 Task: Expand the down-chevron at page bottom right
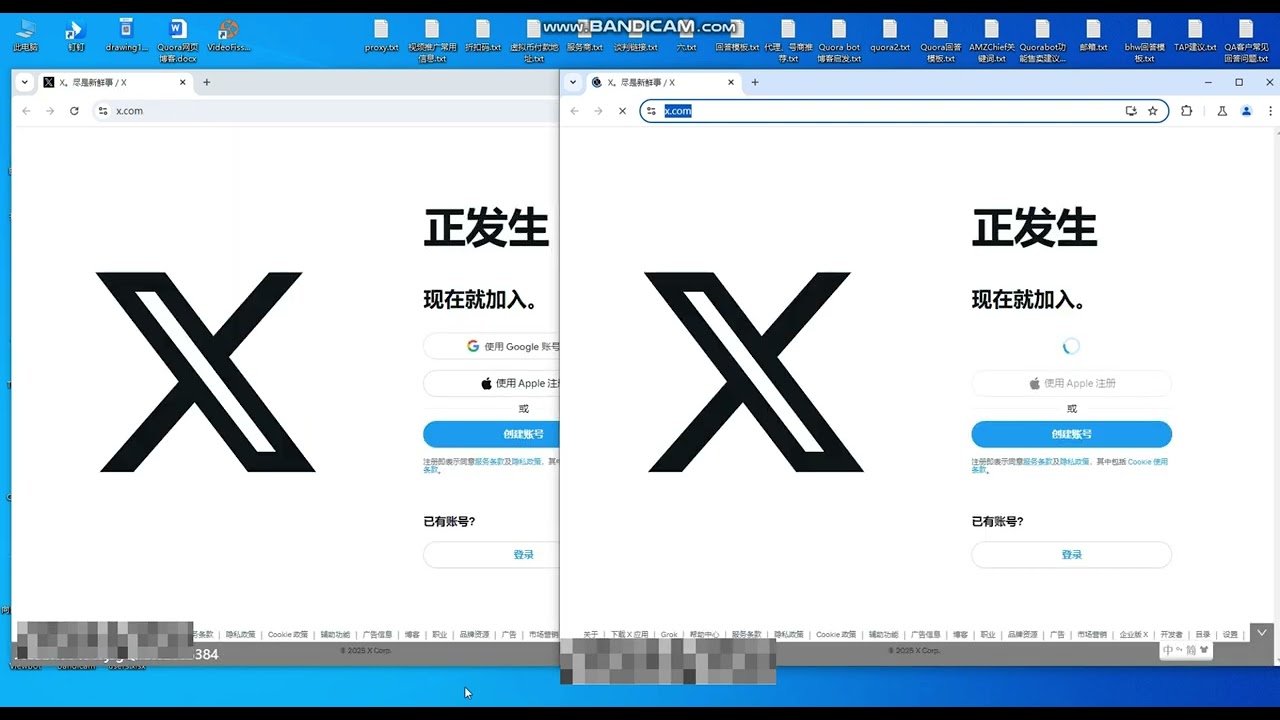tap(1262, 632)
